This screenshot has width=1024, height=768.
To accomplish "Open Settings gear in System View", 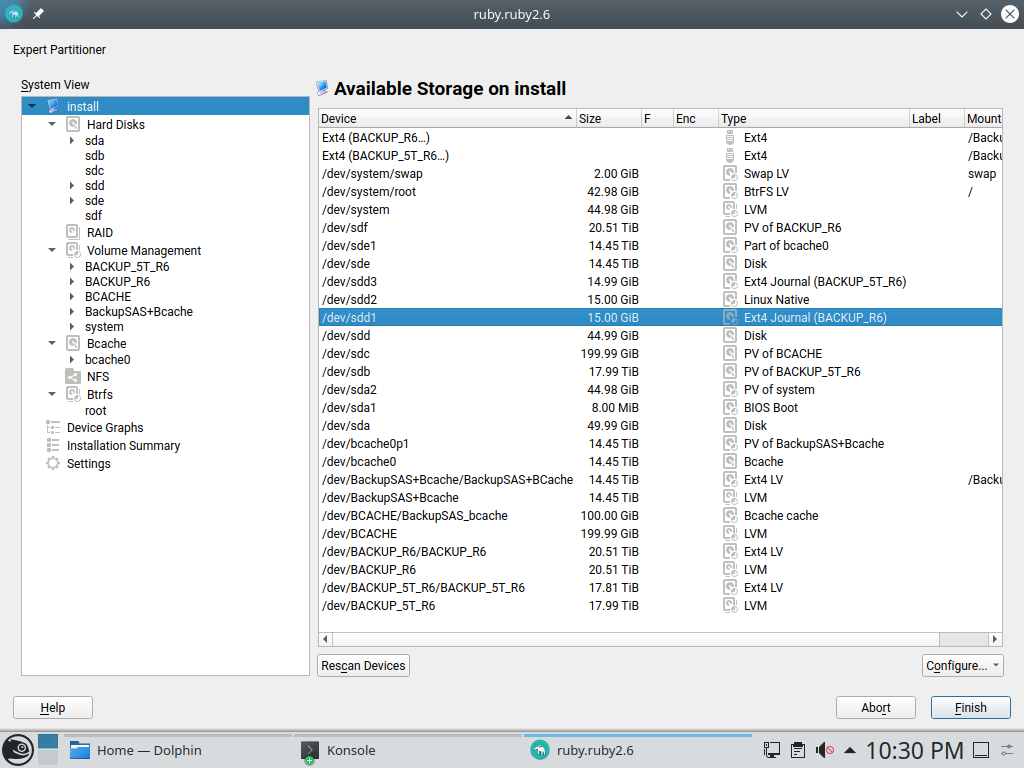I will [53, 464].
